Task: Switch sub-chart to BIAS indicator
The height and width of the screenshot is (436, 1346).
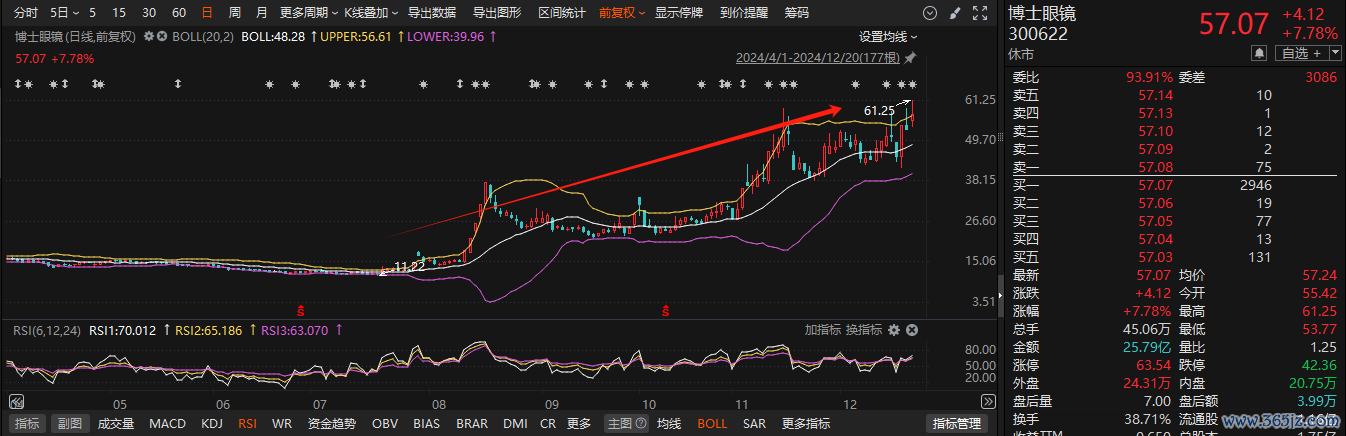Action: point(426,424)
